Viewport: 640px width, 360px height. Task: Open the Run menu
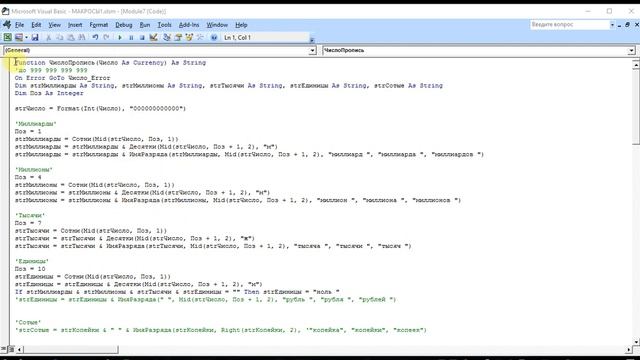click(x=144, y=25)
